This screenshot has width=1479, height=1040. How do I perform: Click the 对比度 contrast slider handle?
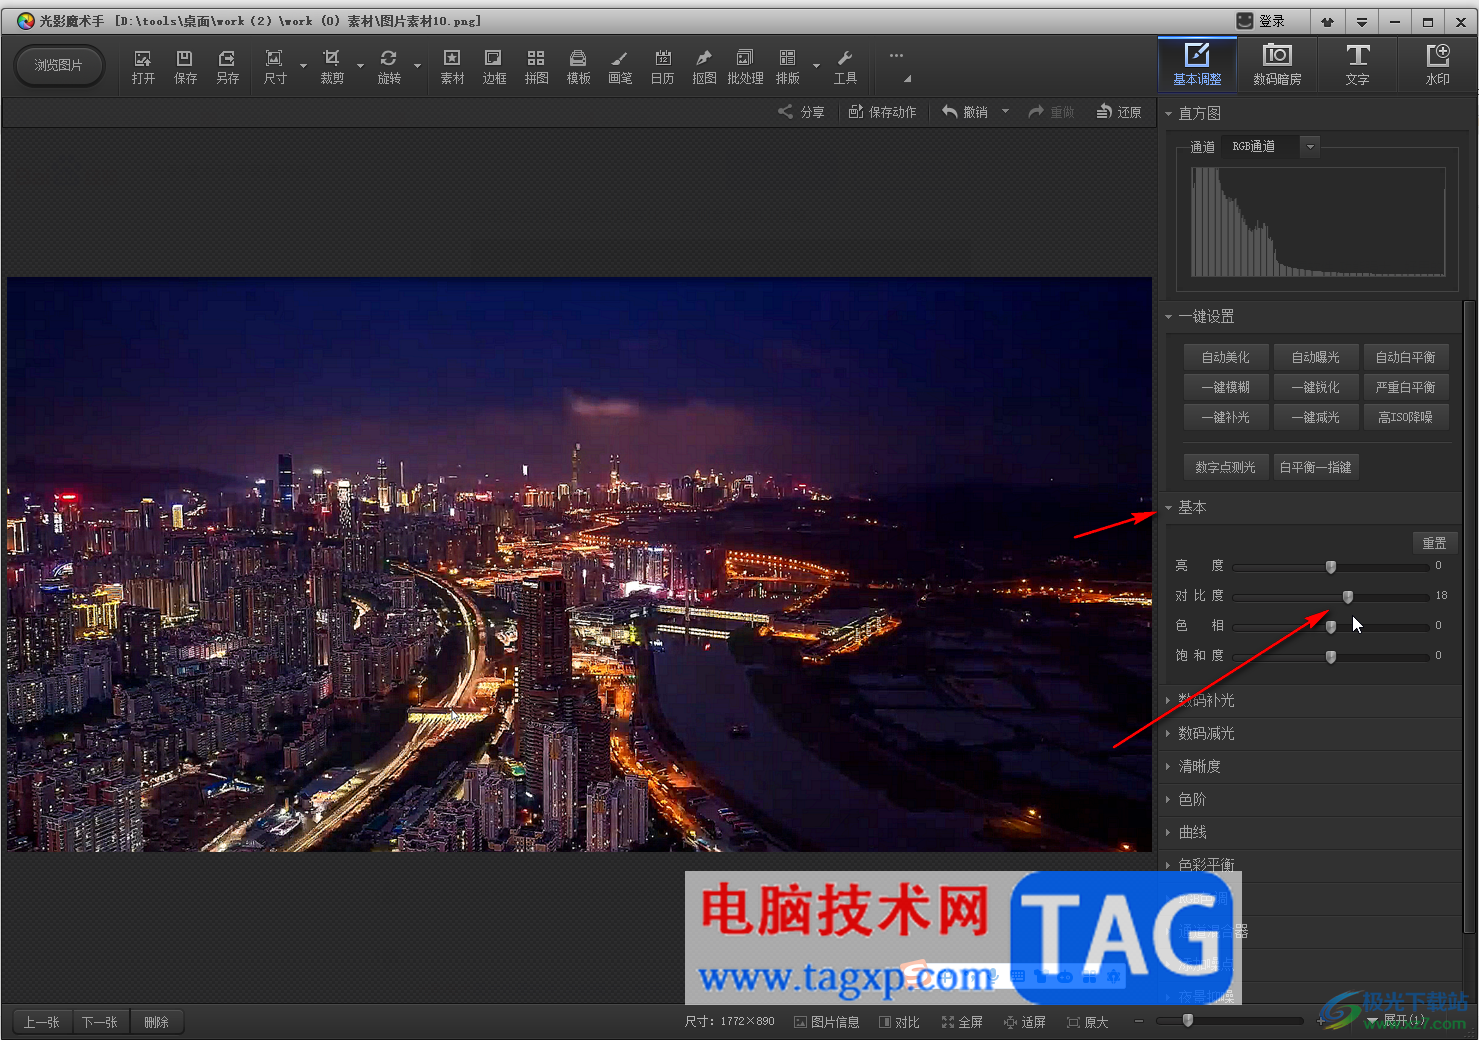1348,597
